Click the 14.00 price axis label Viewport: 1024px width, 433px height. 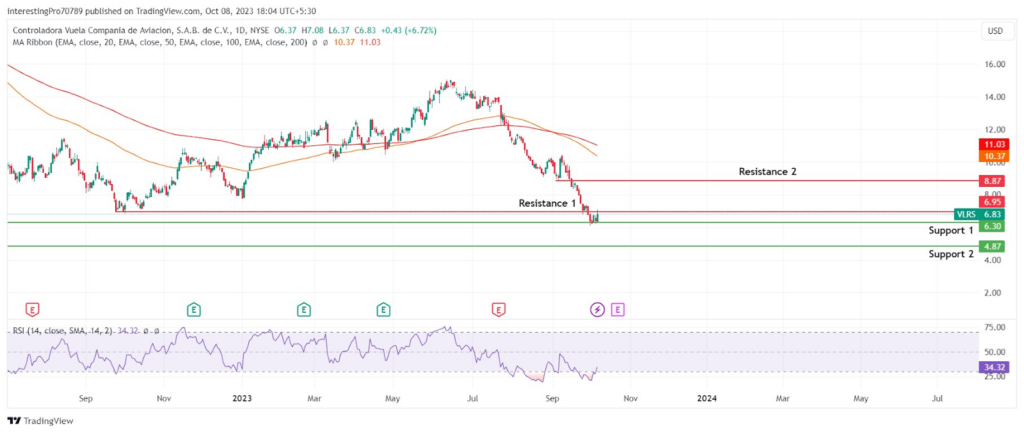coord(995,97)
